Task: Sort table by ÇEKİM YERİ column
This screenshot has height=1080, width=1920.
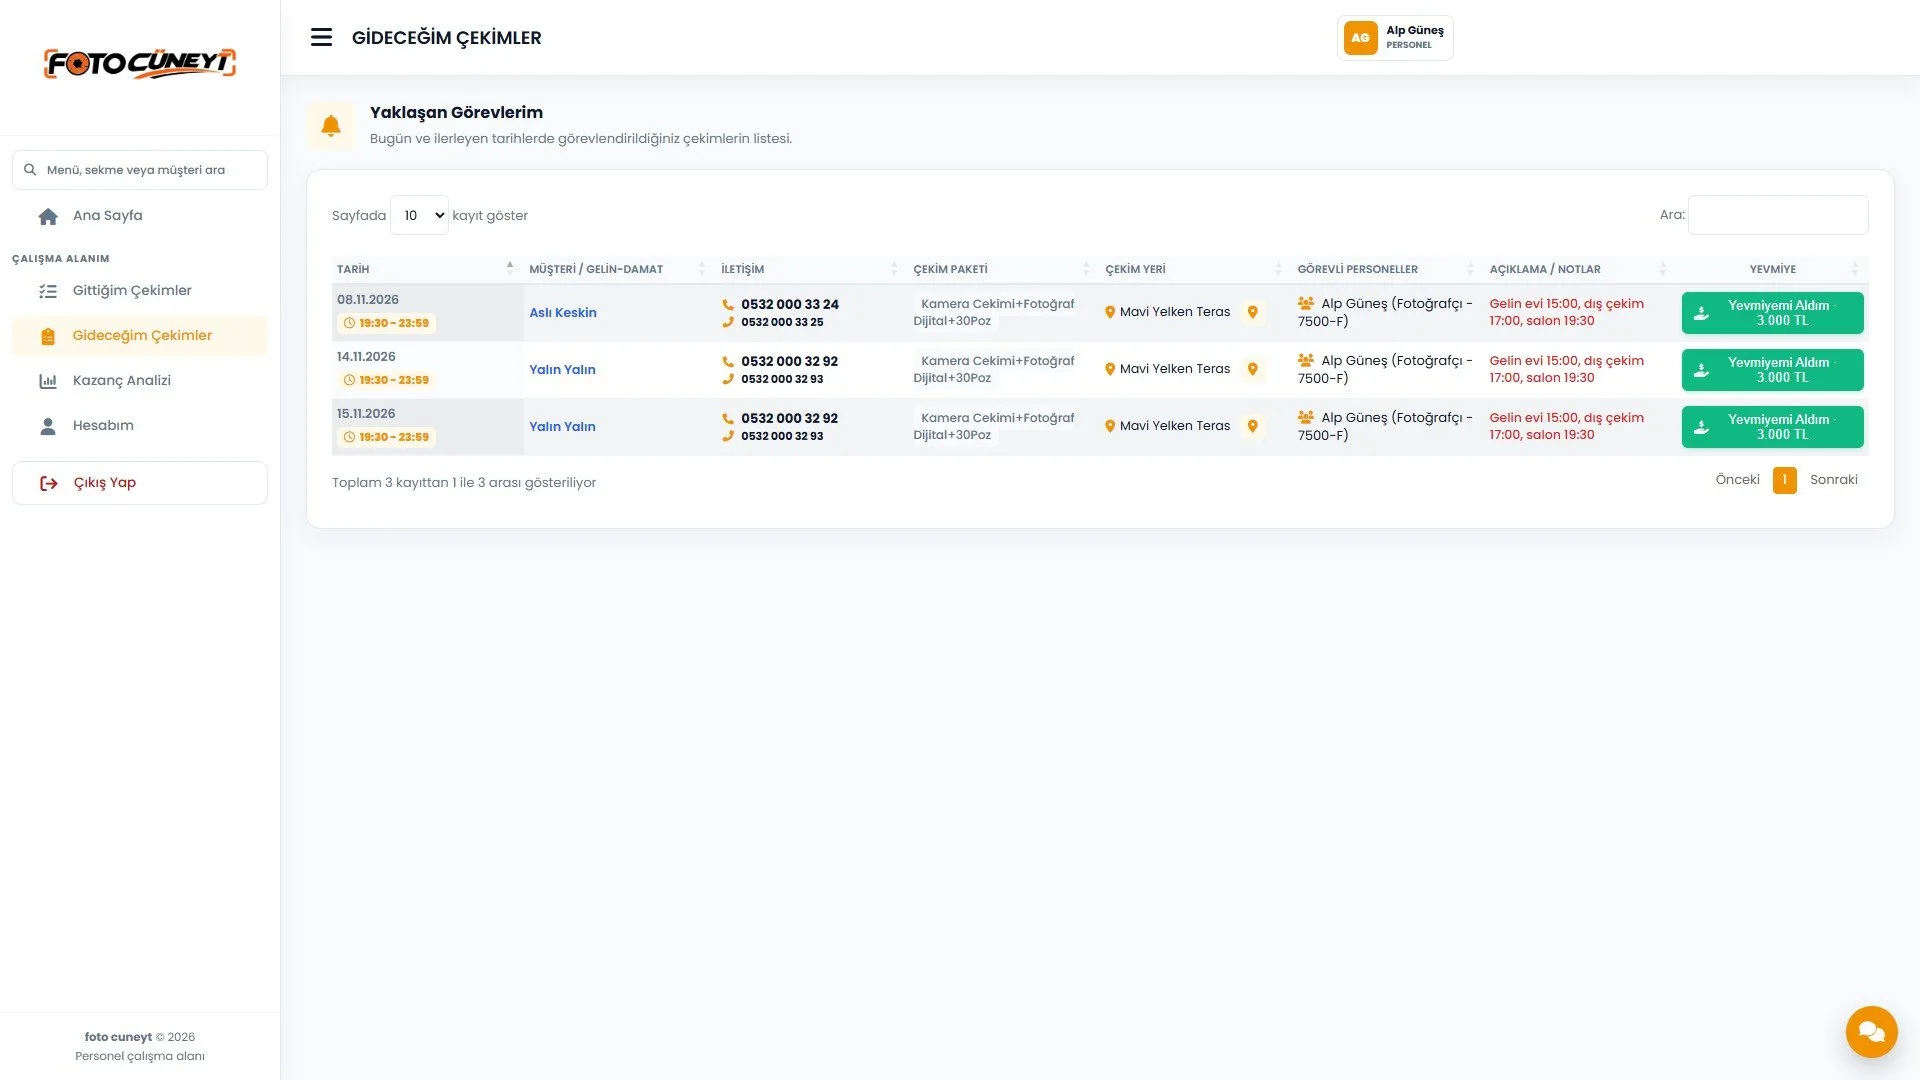Action: pos(1196,269)
